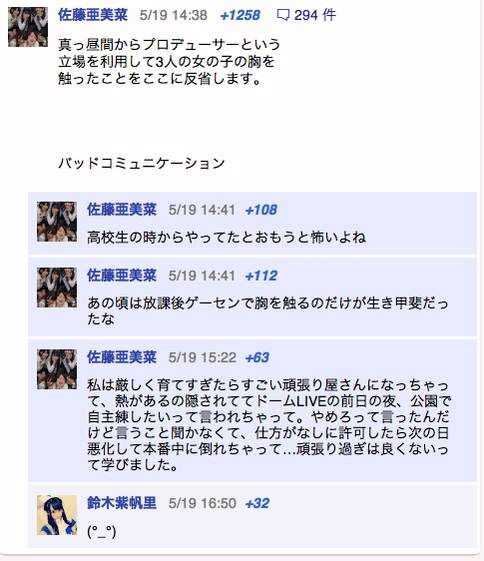Click the 5/19 15:22 comment timestamp
484x561 pixels.
coord(202,358)
